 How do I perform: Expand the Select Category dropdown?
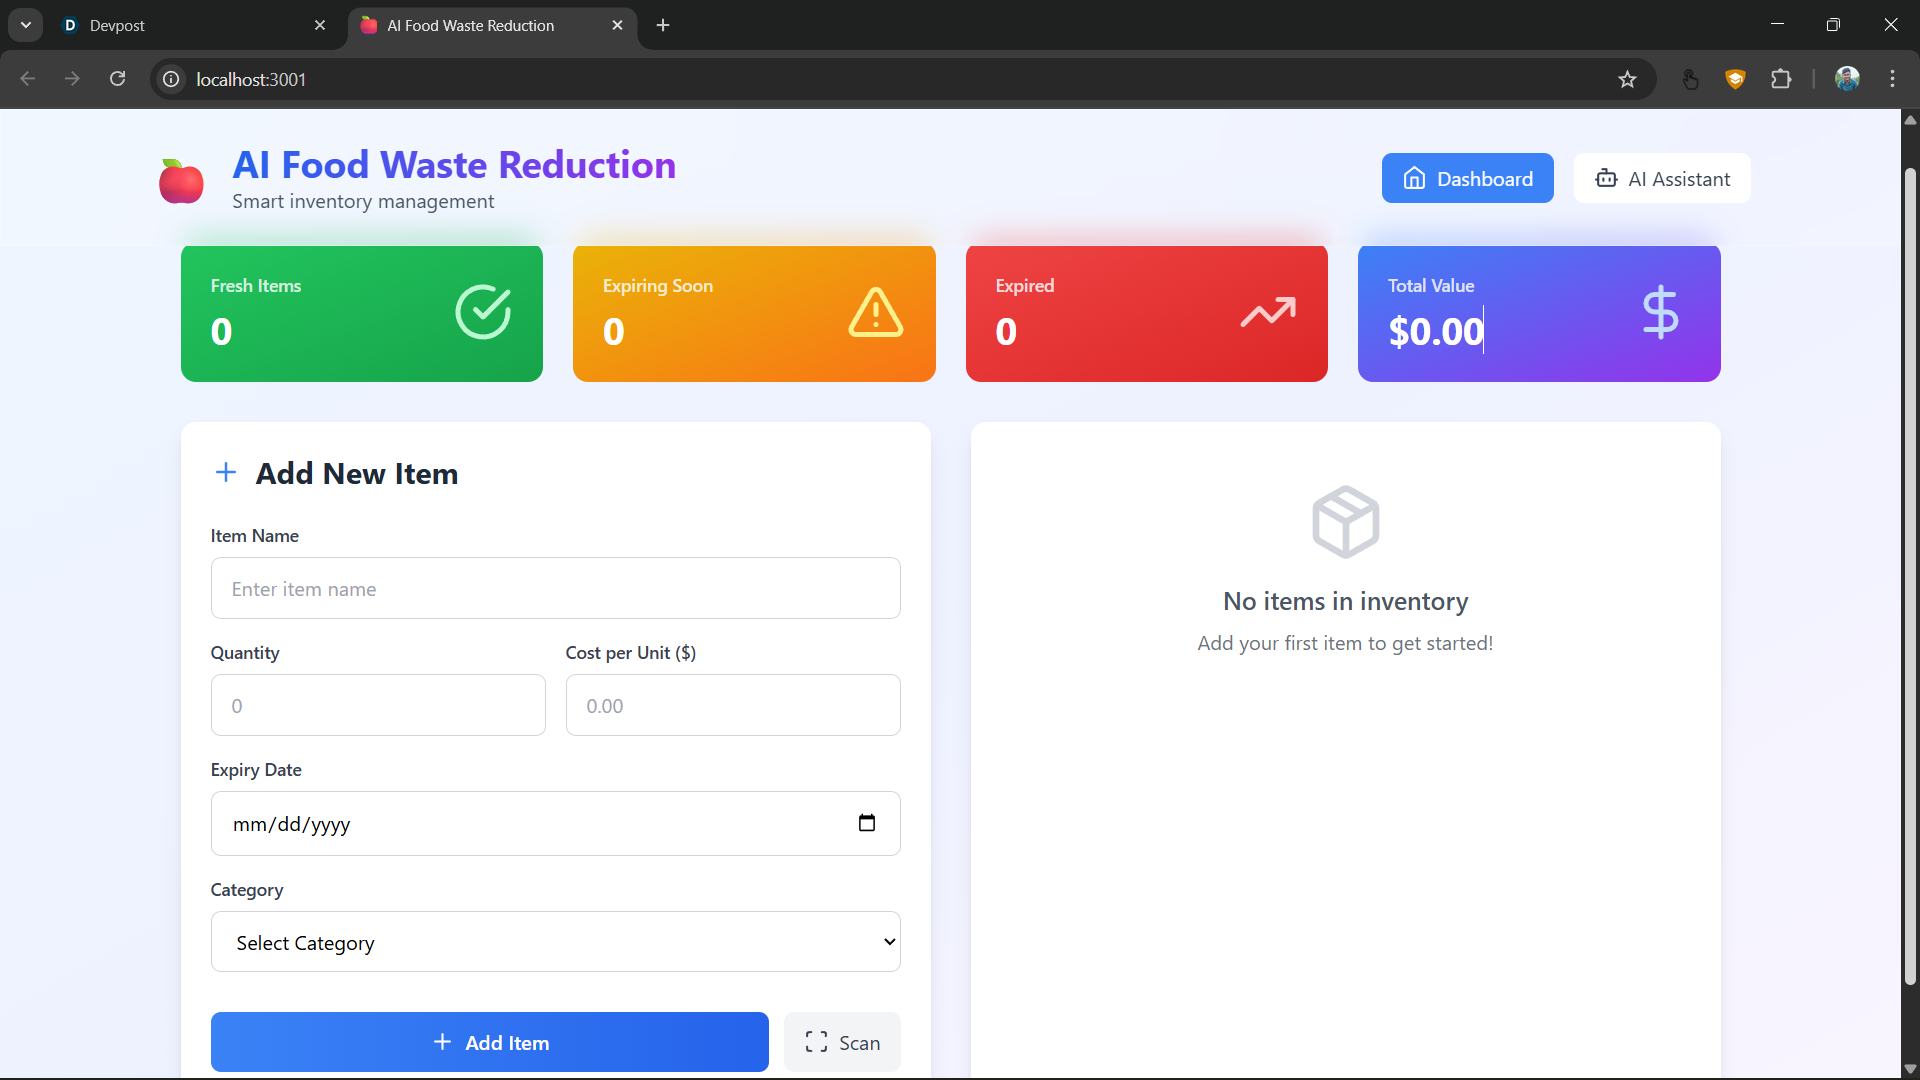click(x=555, y=942)
